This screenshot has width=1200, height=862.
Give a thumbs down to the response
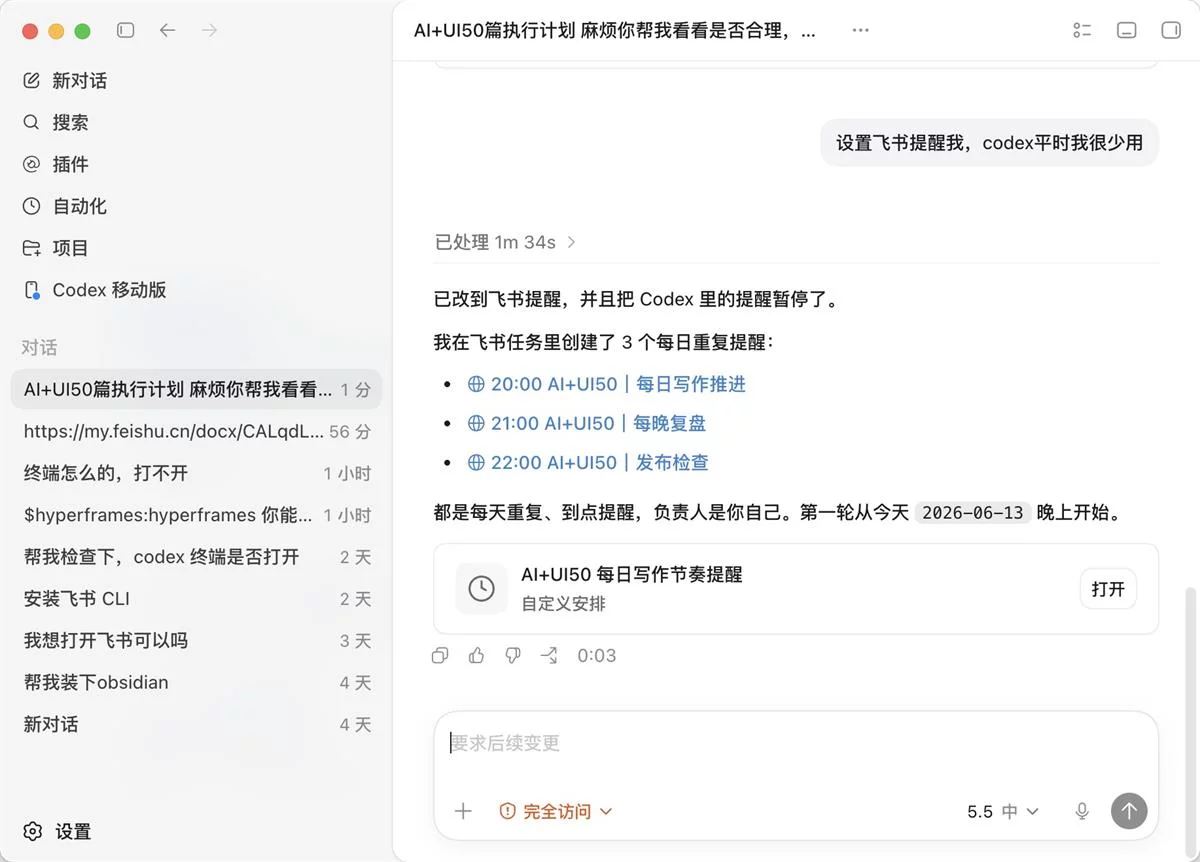[513, 656]
